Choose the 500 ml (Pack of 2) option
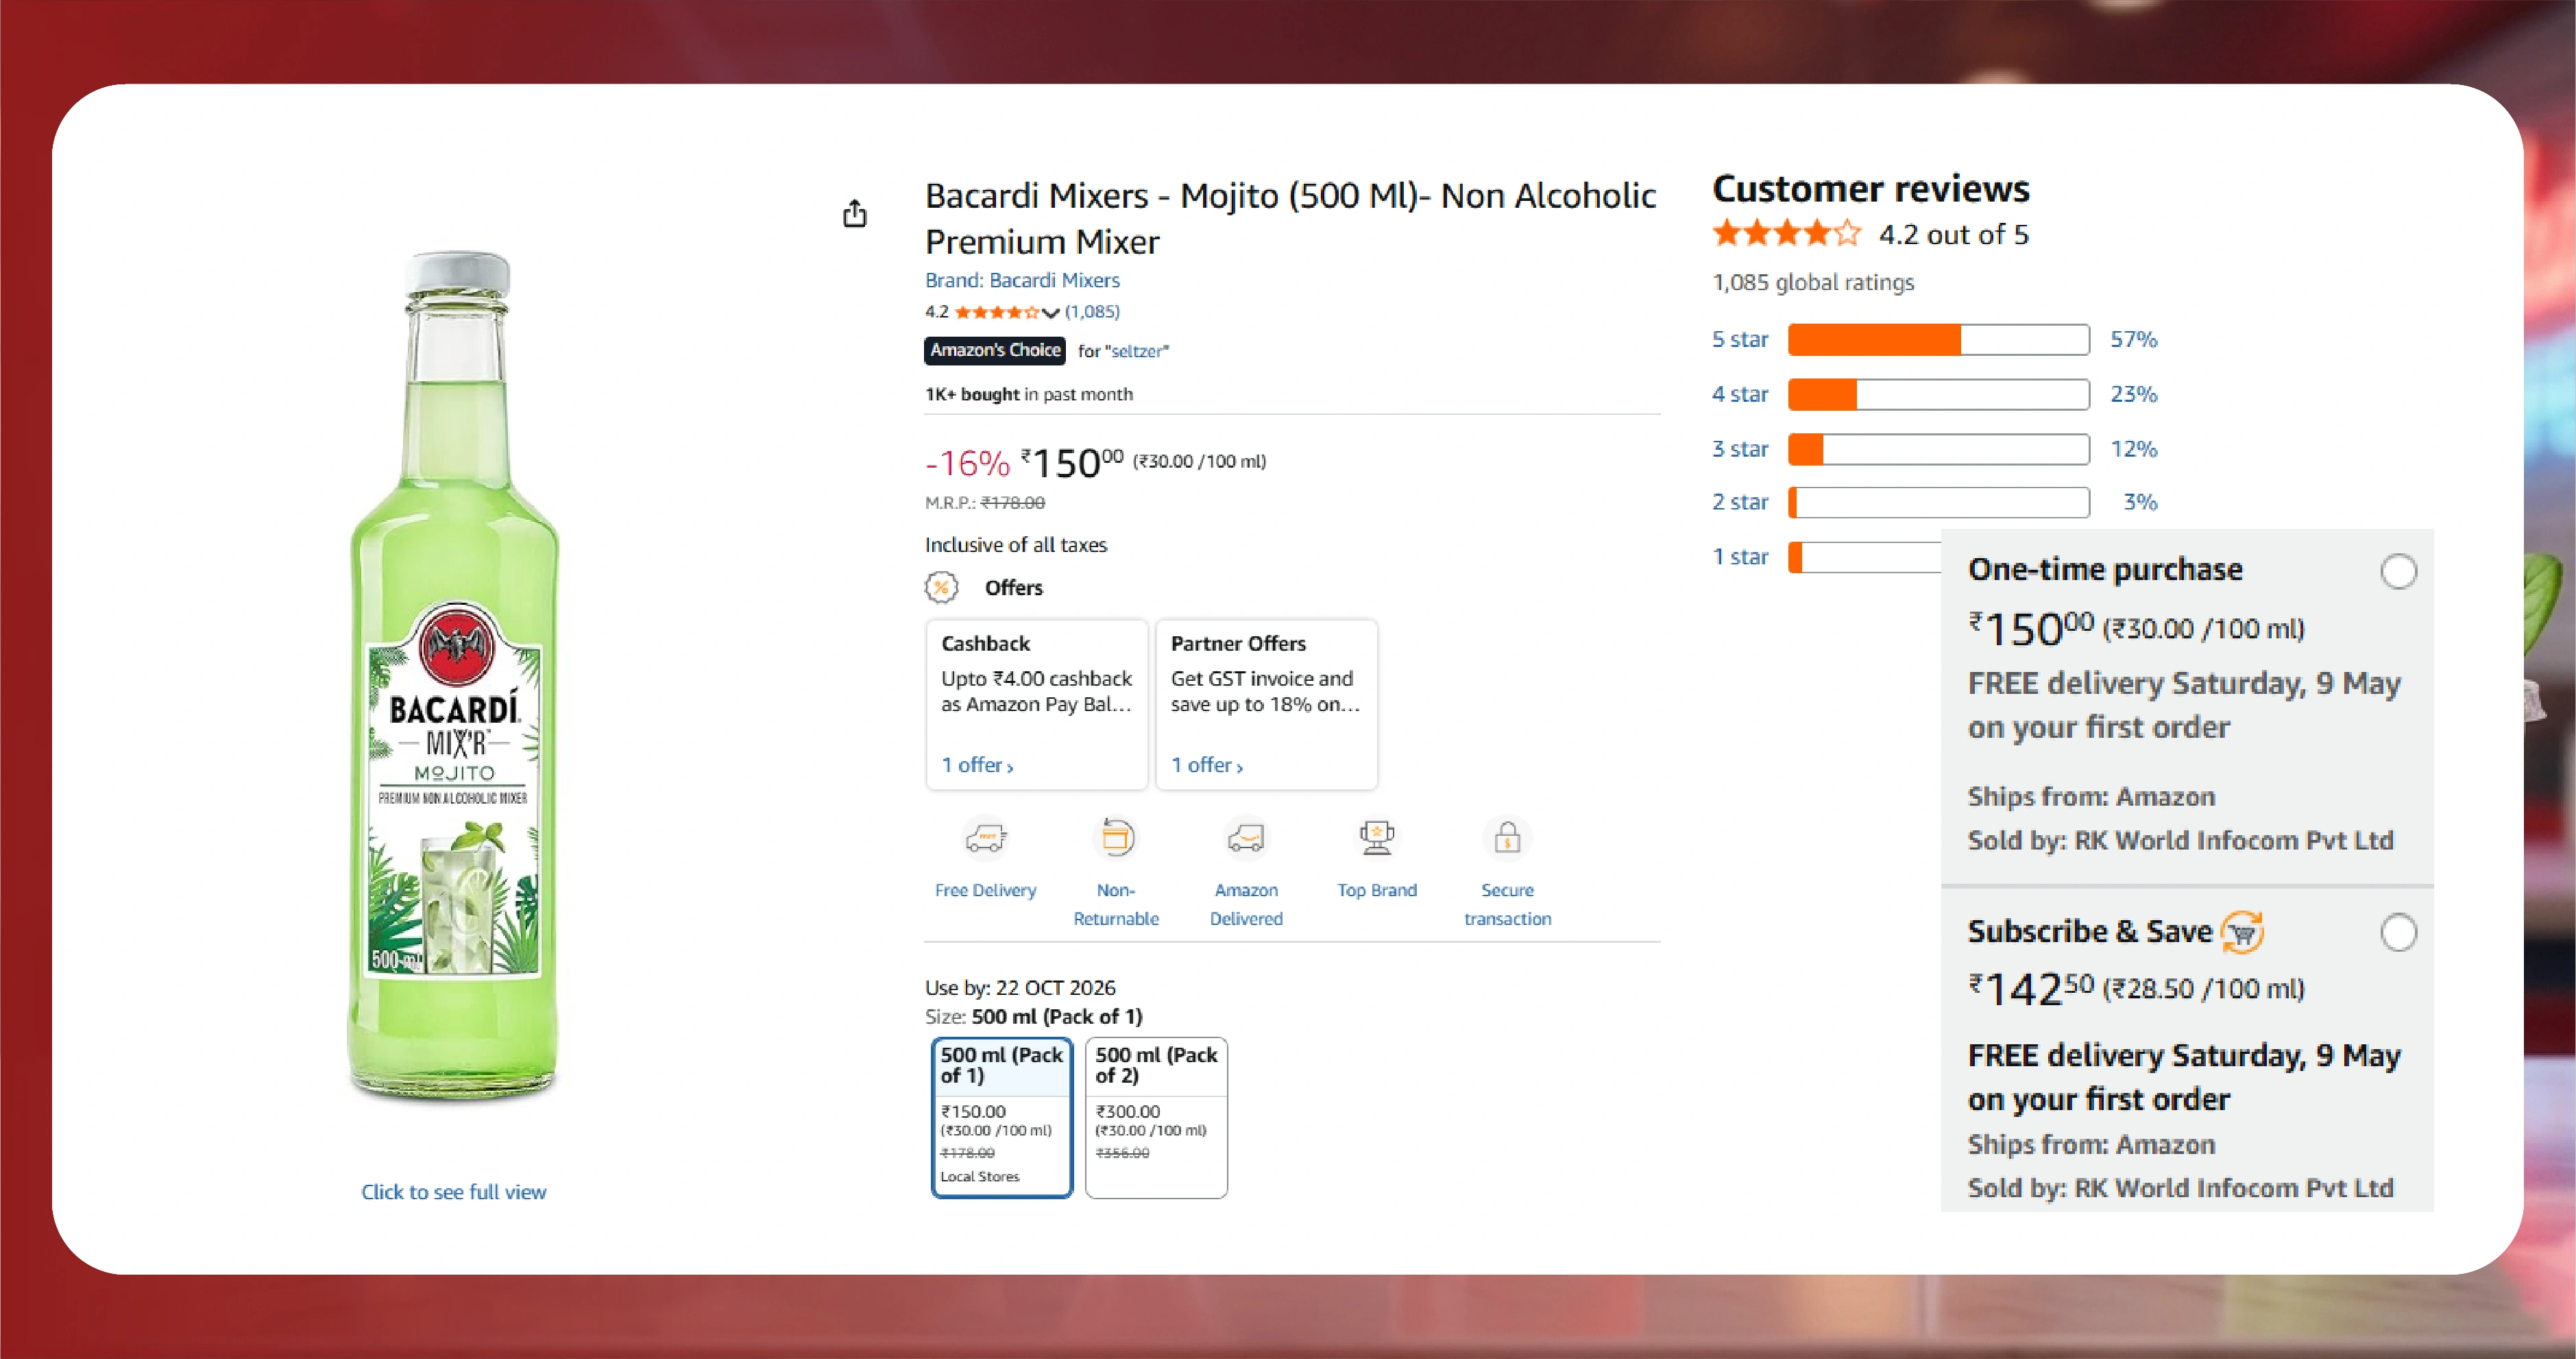The image size is (2576, 1359). [x=1156, y=1117]
